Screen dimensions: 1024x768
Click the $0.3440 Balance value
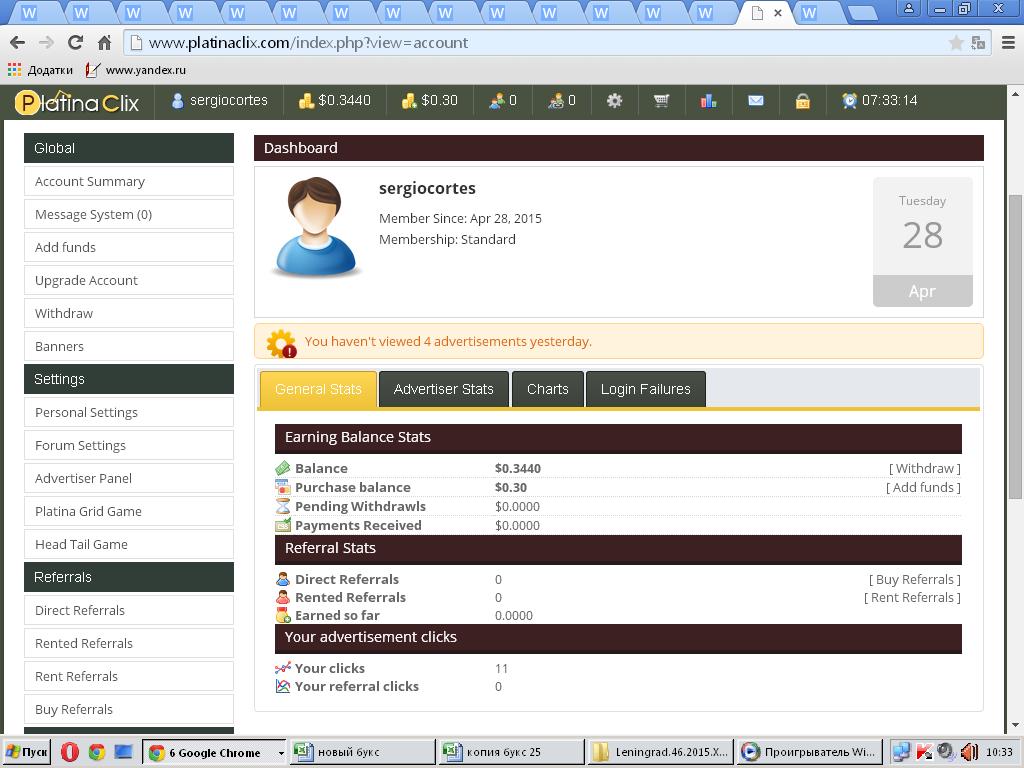[x=518, y=468]
